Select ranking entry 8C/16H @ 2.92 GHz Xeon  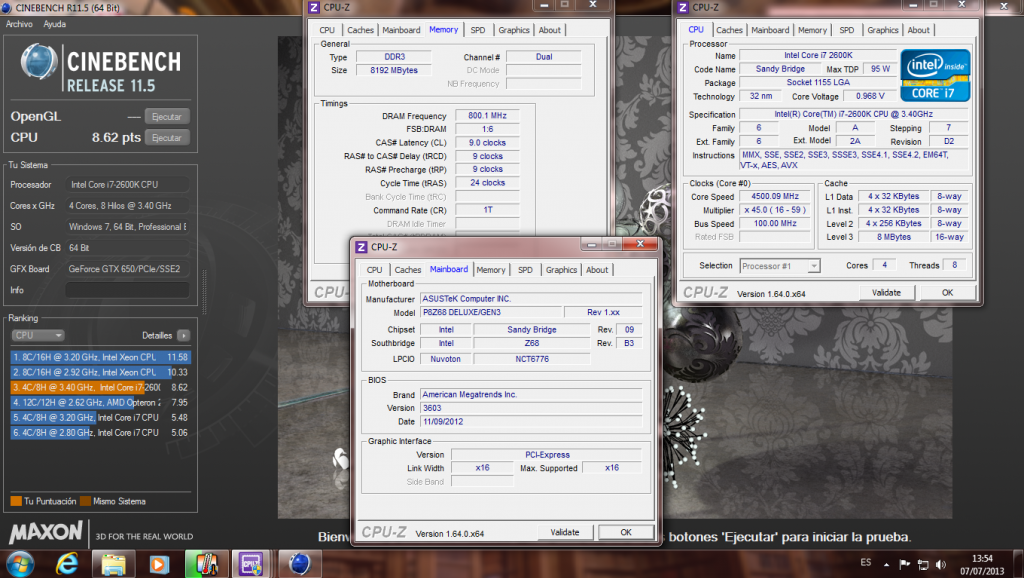tap(100, 372)
